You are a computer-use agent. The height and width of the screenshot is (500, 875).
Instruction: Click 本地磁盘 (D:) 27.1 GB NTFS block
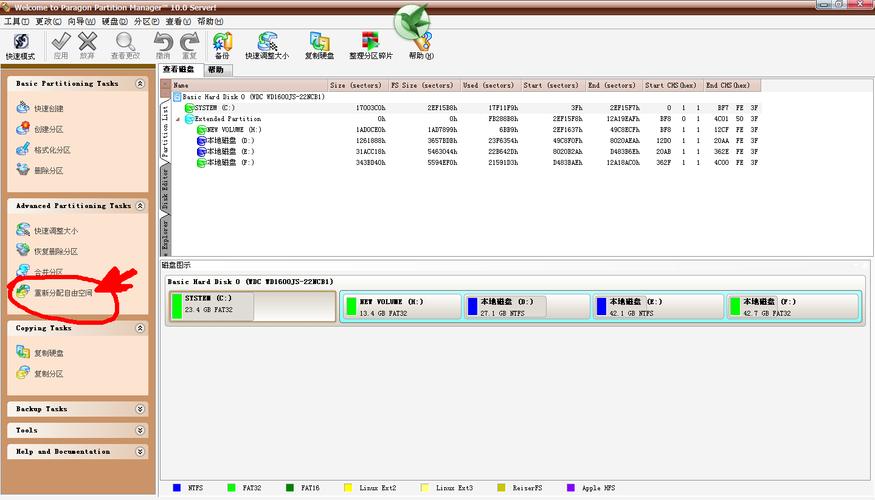click(x=527, y=307)
